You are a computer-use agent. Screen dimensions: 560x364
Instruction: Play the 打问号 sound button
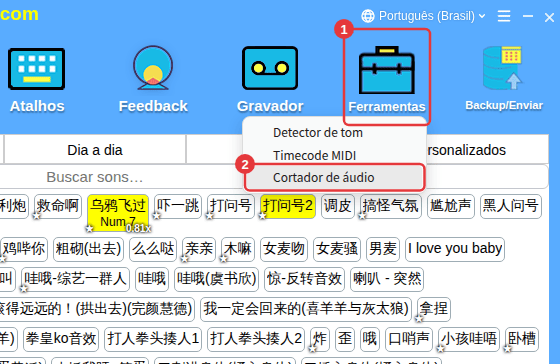point(231,206)
